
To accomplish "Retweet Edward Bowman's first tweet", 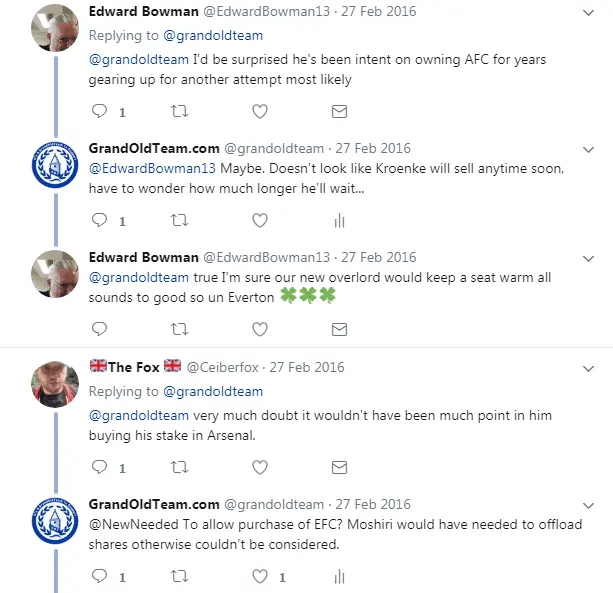I will [x=180, y=111].
